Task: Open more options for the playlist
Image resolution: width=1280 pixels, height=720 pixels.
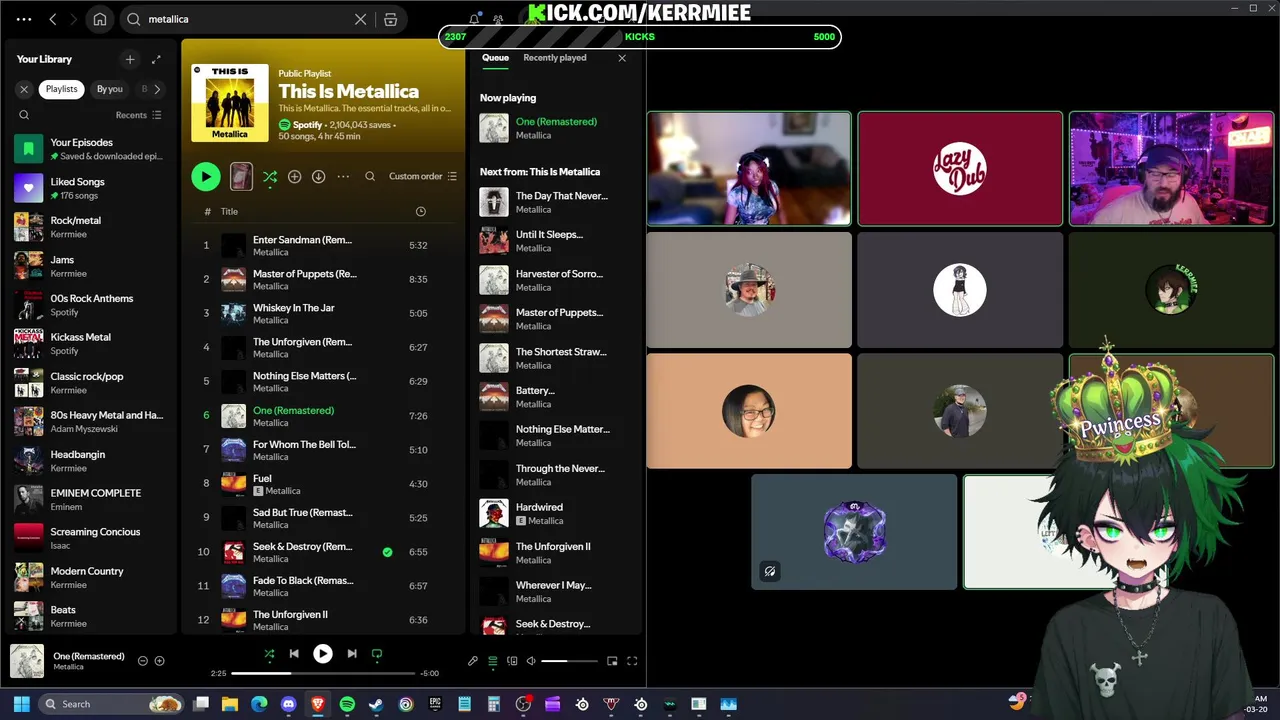Action: pyautogui.click(x=343, y=177)
